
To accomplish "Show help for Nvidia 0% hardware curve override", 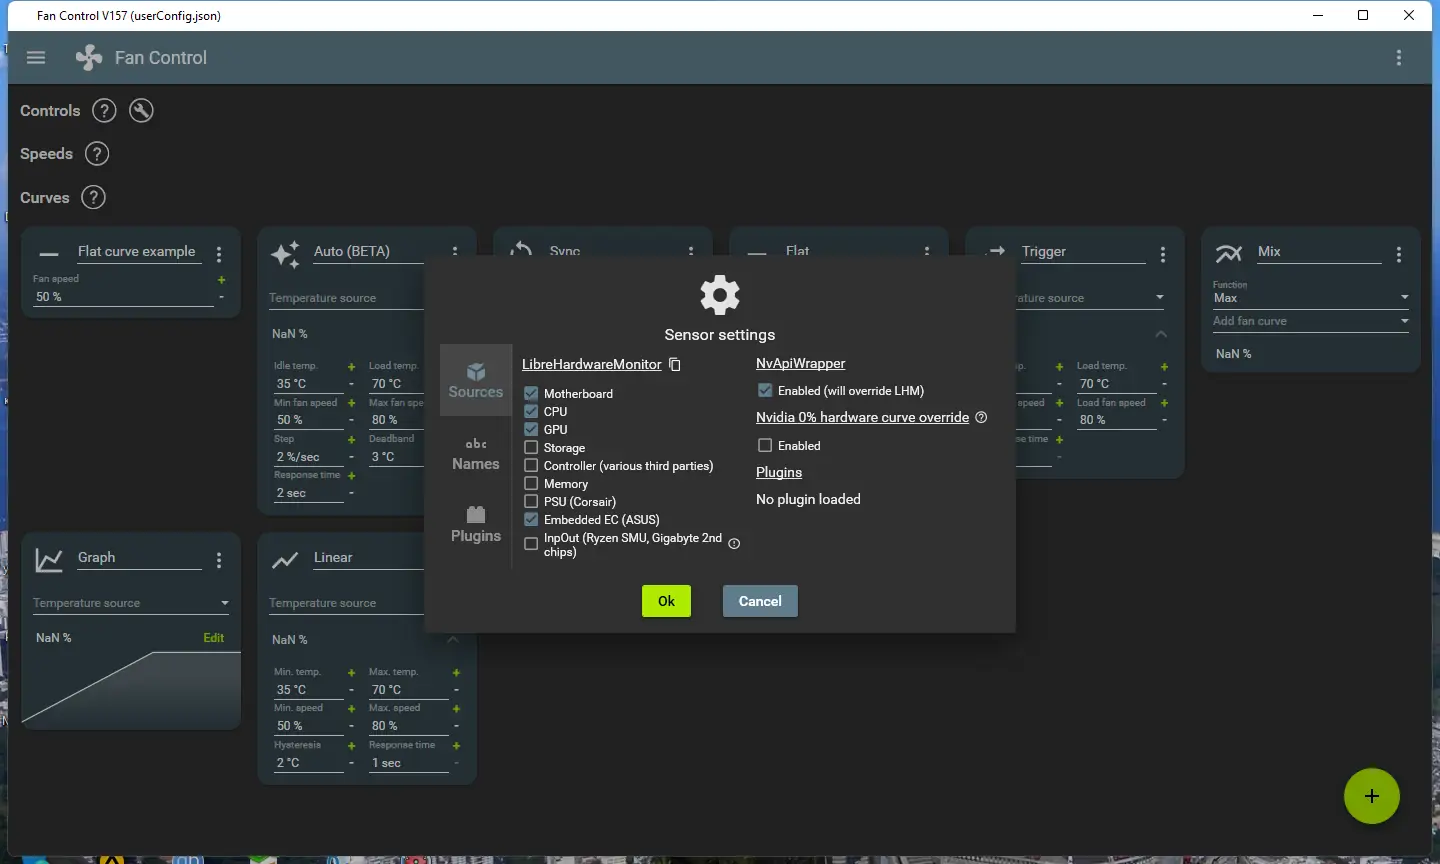I will 981,418.
